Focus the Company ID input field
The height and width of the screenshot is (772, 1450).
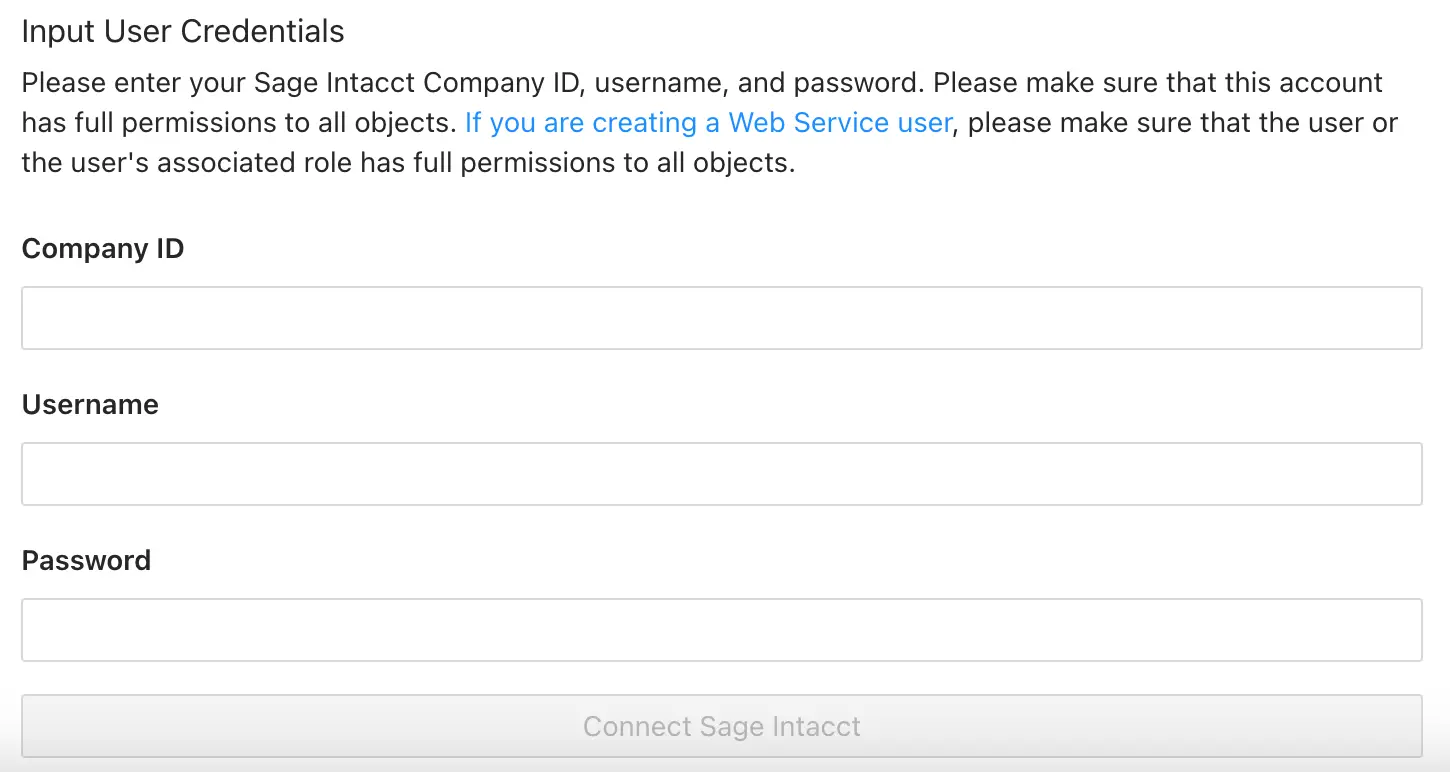point(721,318)
